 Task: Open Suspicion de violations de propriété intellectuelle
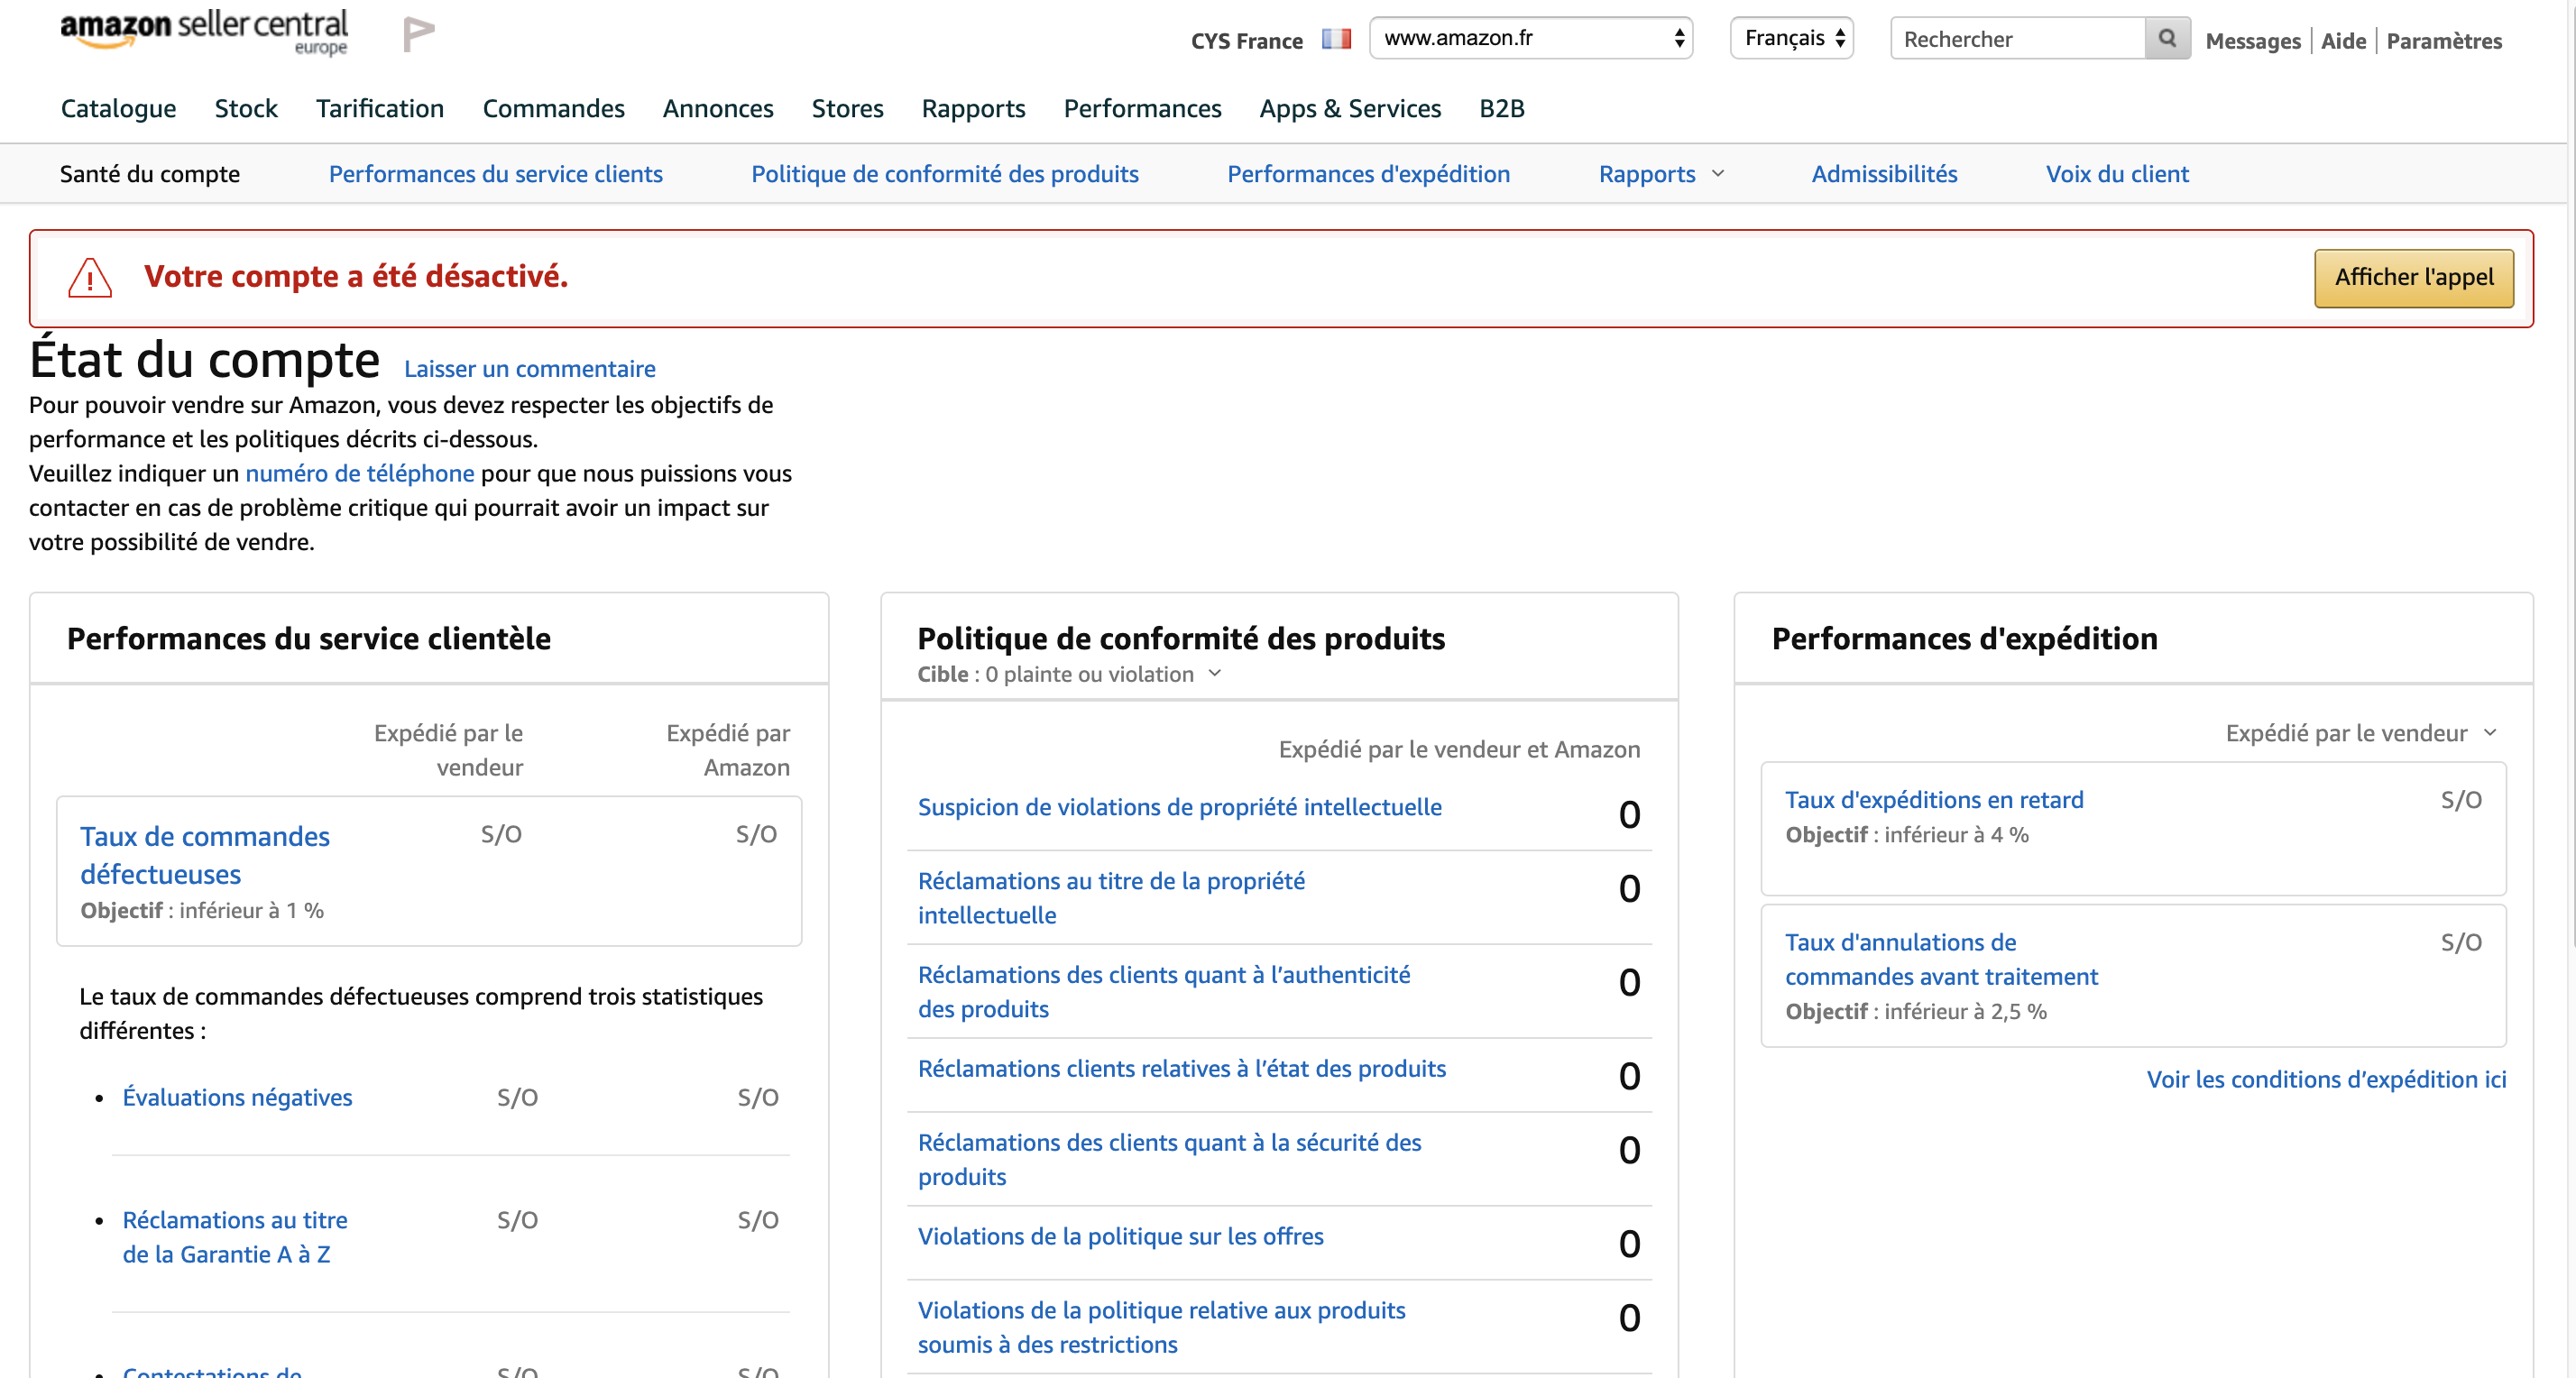(1179, 807)
